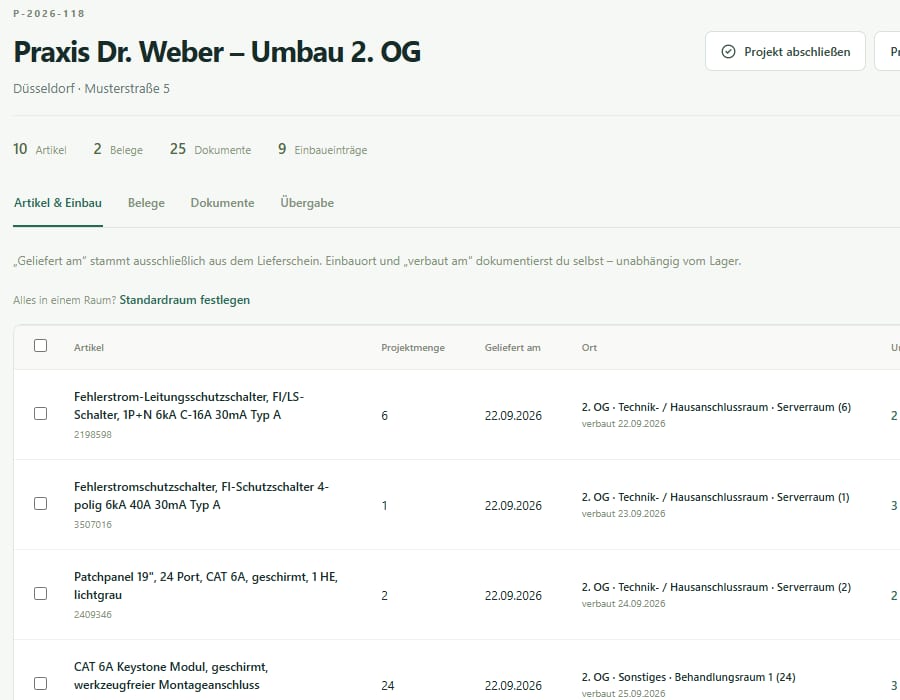Check the Fehlerstrom-Leitungsschutzschalter row checkbox
900x700 pixels.
tap(40, 414)
